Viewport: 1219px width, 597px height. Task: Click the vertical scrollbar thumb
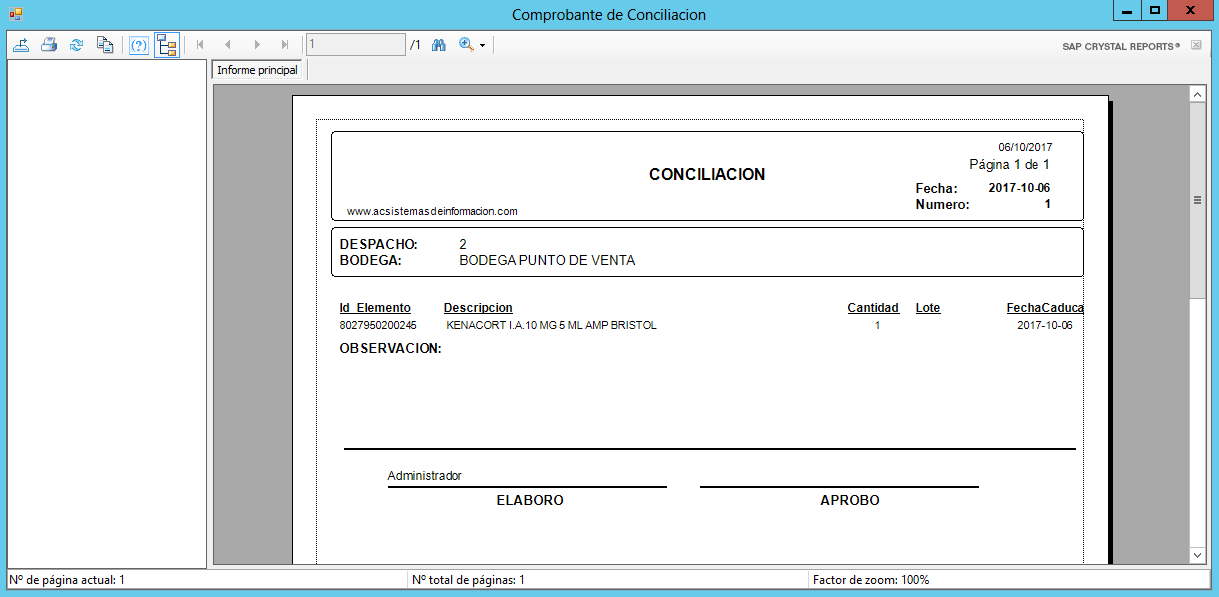point(1197,200)
